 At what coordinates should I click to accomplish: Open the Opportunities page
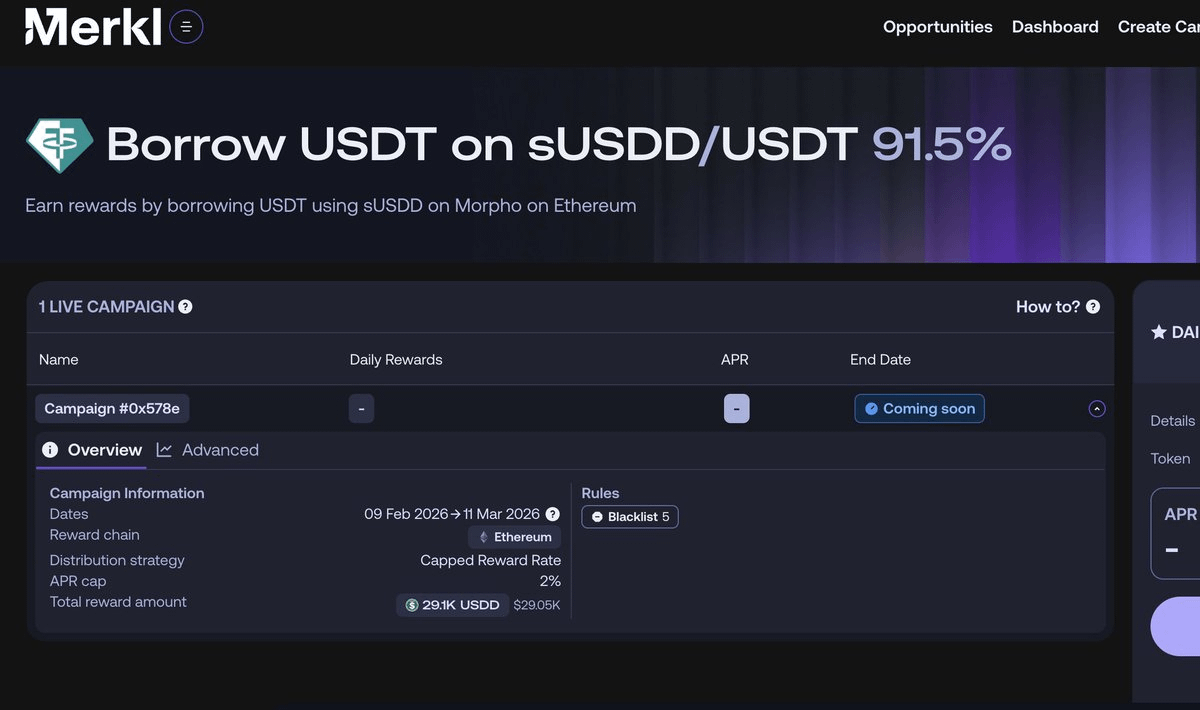click(x=938, y=27)
